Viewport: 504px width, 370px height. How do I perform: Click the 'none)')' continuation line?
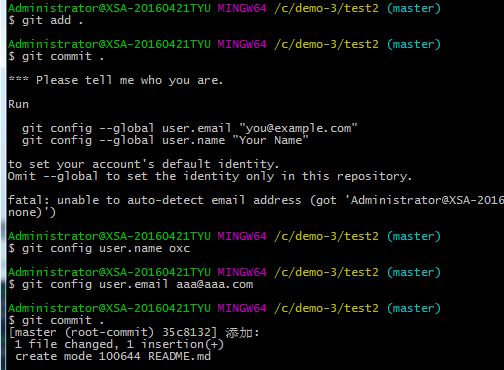[32, 212]
